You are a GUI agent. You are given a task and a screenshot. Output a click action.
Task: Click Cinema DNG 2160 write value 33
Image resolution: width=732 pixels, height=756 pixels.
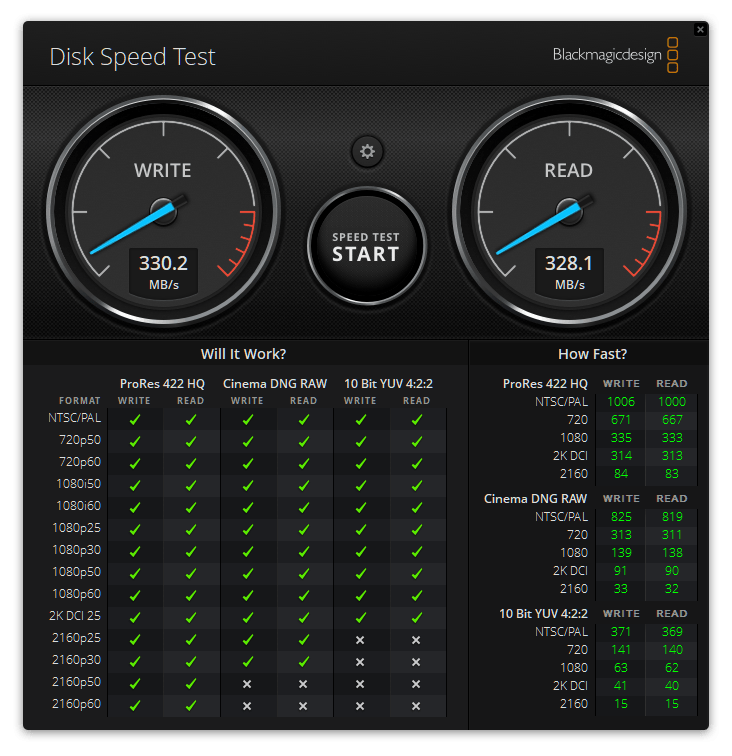(621, 589)
